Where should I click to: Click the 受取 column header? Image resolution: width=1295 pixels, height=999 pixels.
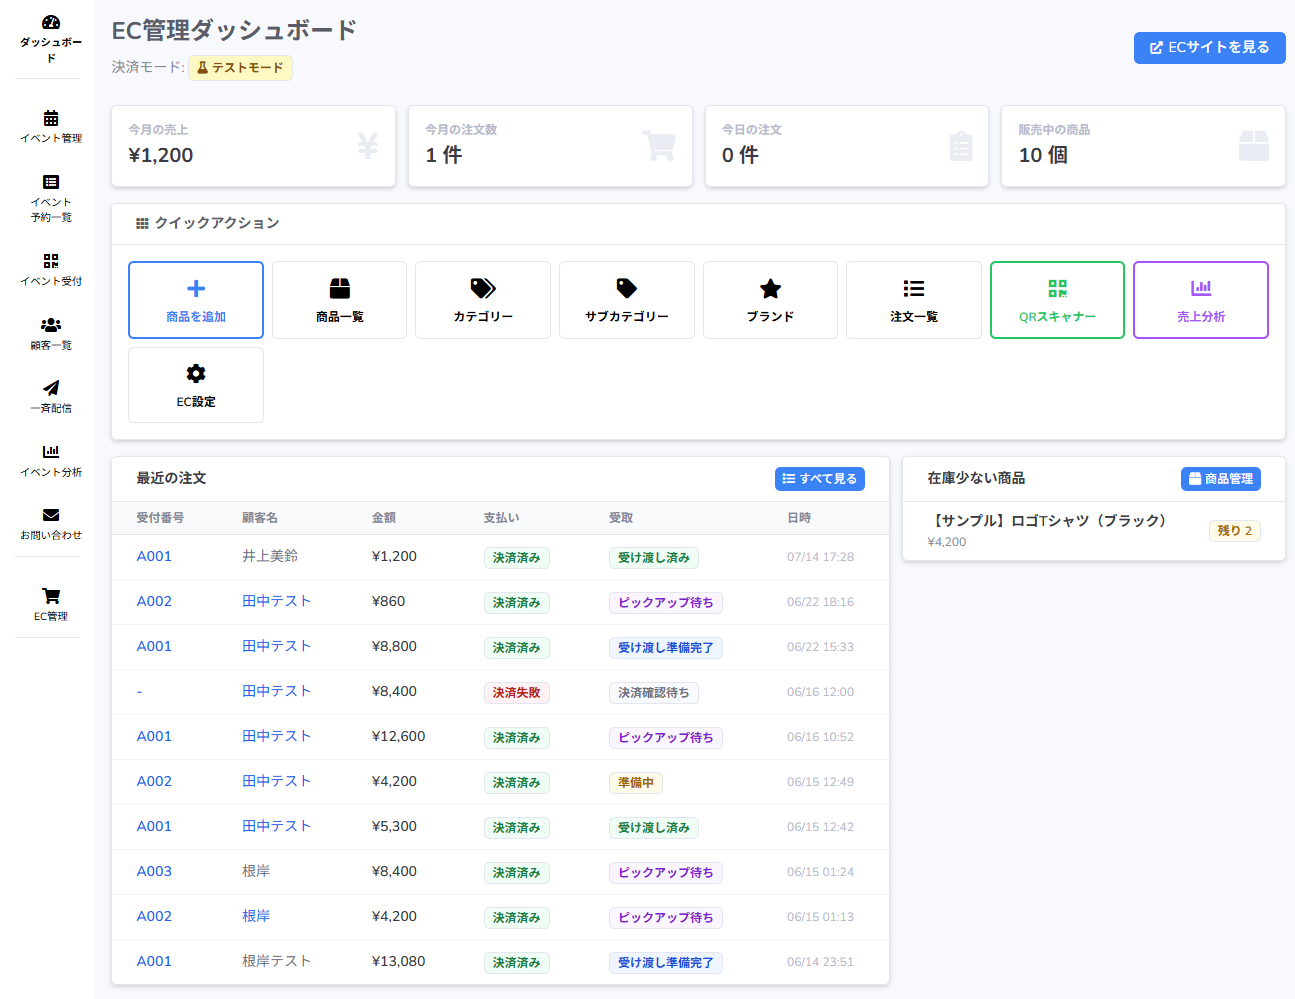(x=621, y=518)
